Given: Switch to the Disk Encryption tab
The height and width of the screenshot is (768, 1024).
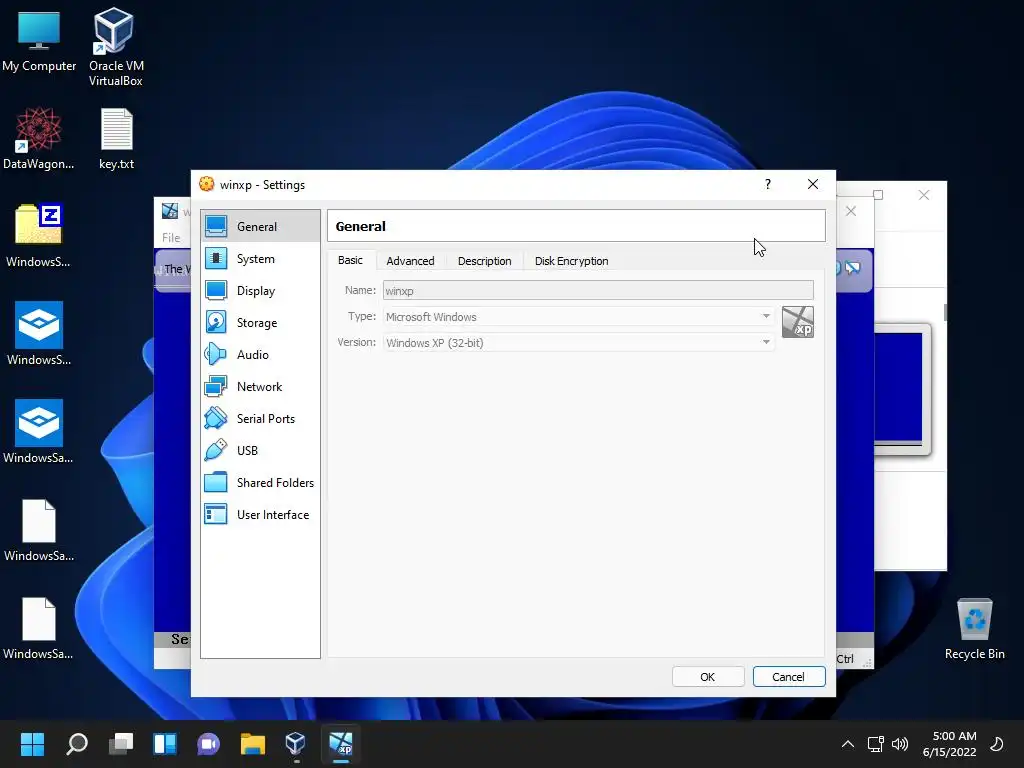Looking at the screenshot, I should click(571, 261).
